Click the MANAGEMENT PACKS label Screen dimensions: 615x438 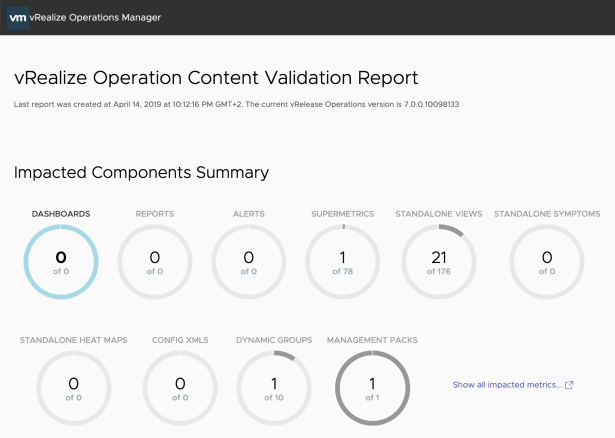pyautogui.click(x=372, y=340)
